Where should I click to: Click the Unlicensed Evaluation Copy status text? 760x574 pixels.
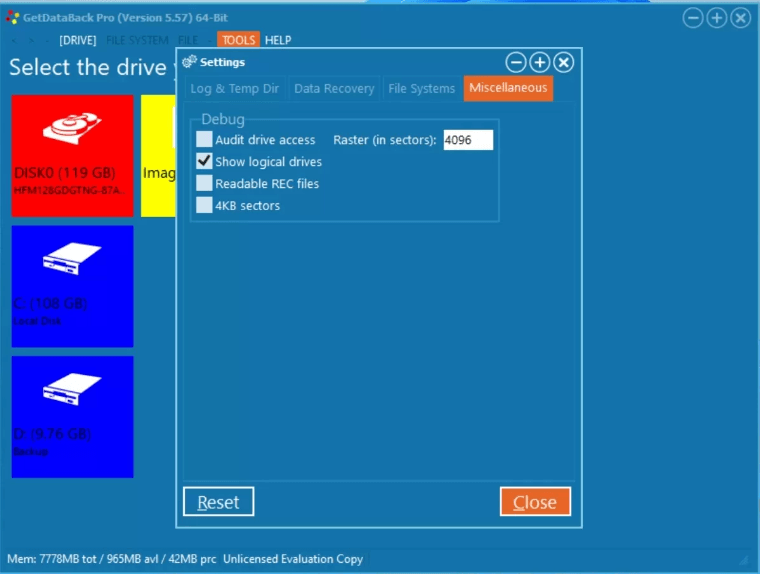tap(293, 559)
